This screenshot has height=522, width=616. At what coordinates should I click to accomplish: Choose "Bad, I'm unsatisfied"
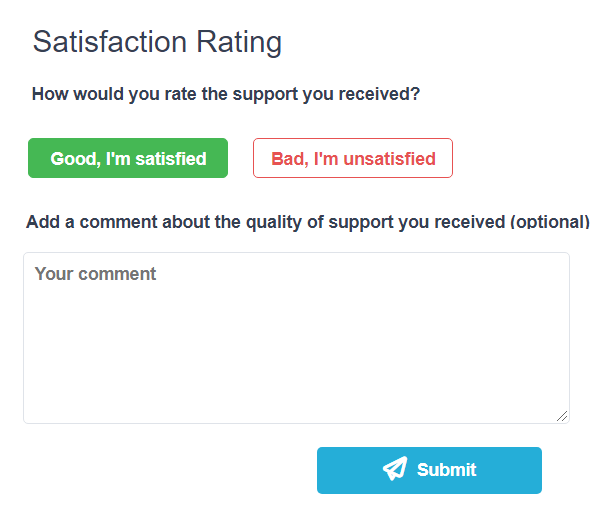[x=353, y=158]
